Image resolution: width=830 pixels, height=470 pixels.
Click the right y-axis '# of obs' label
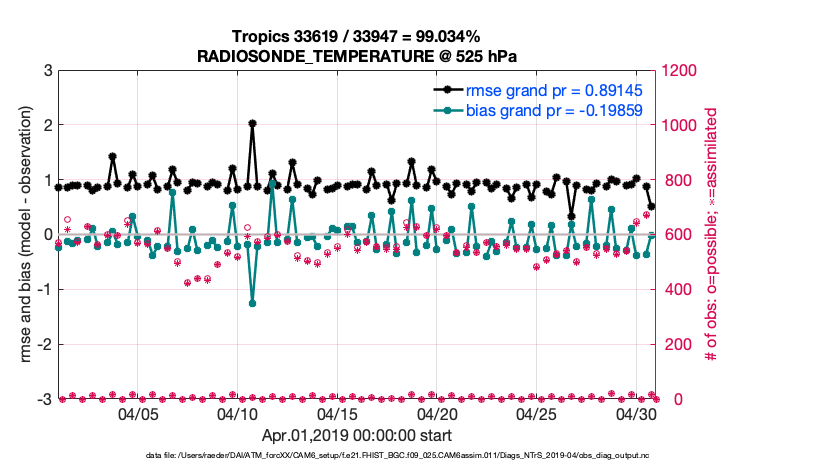[712, 235]
